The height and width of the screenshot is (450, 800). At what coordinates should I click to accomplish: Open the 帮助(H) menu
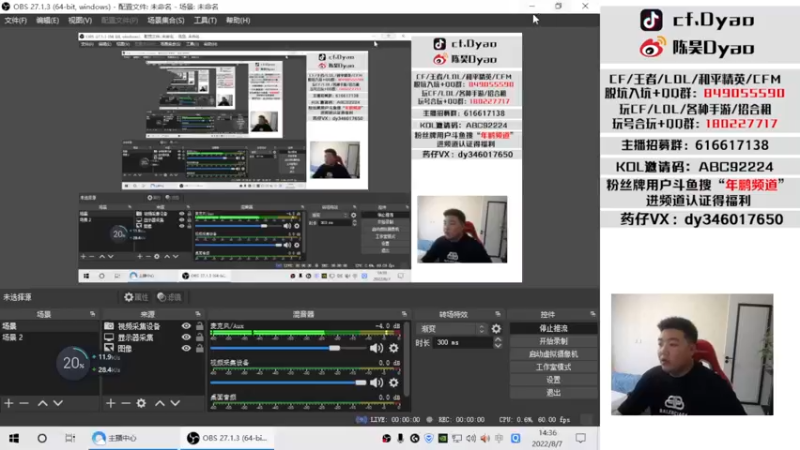click(x=238, y=20)
